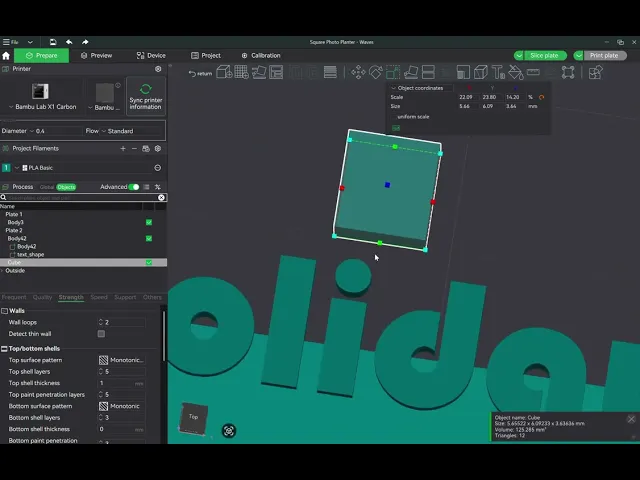
Task: Select the Move tool
Action: (358, 72)
